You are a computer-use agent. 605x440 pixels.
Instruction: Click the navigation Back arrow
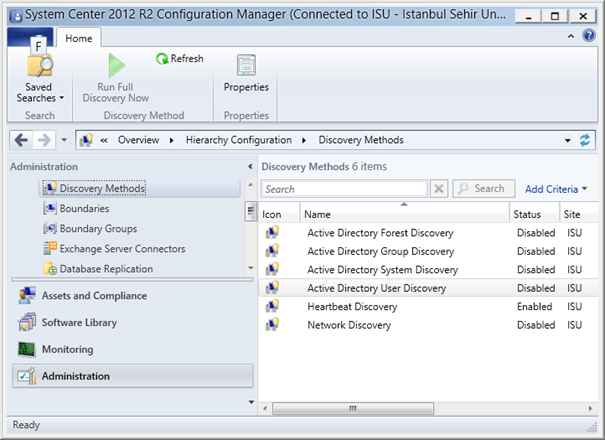(x=21, y=140)
